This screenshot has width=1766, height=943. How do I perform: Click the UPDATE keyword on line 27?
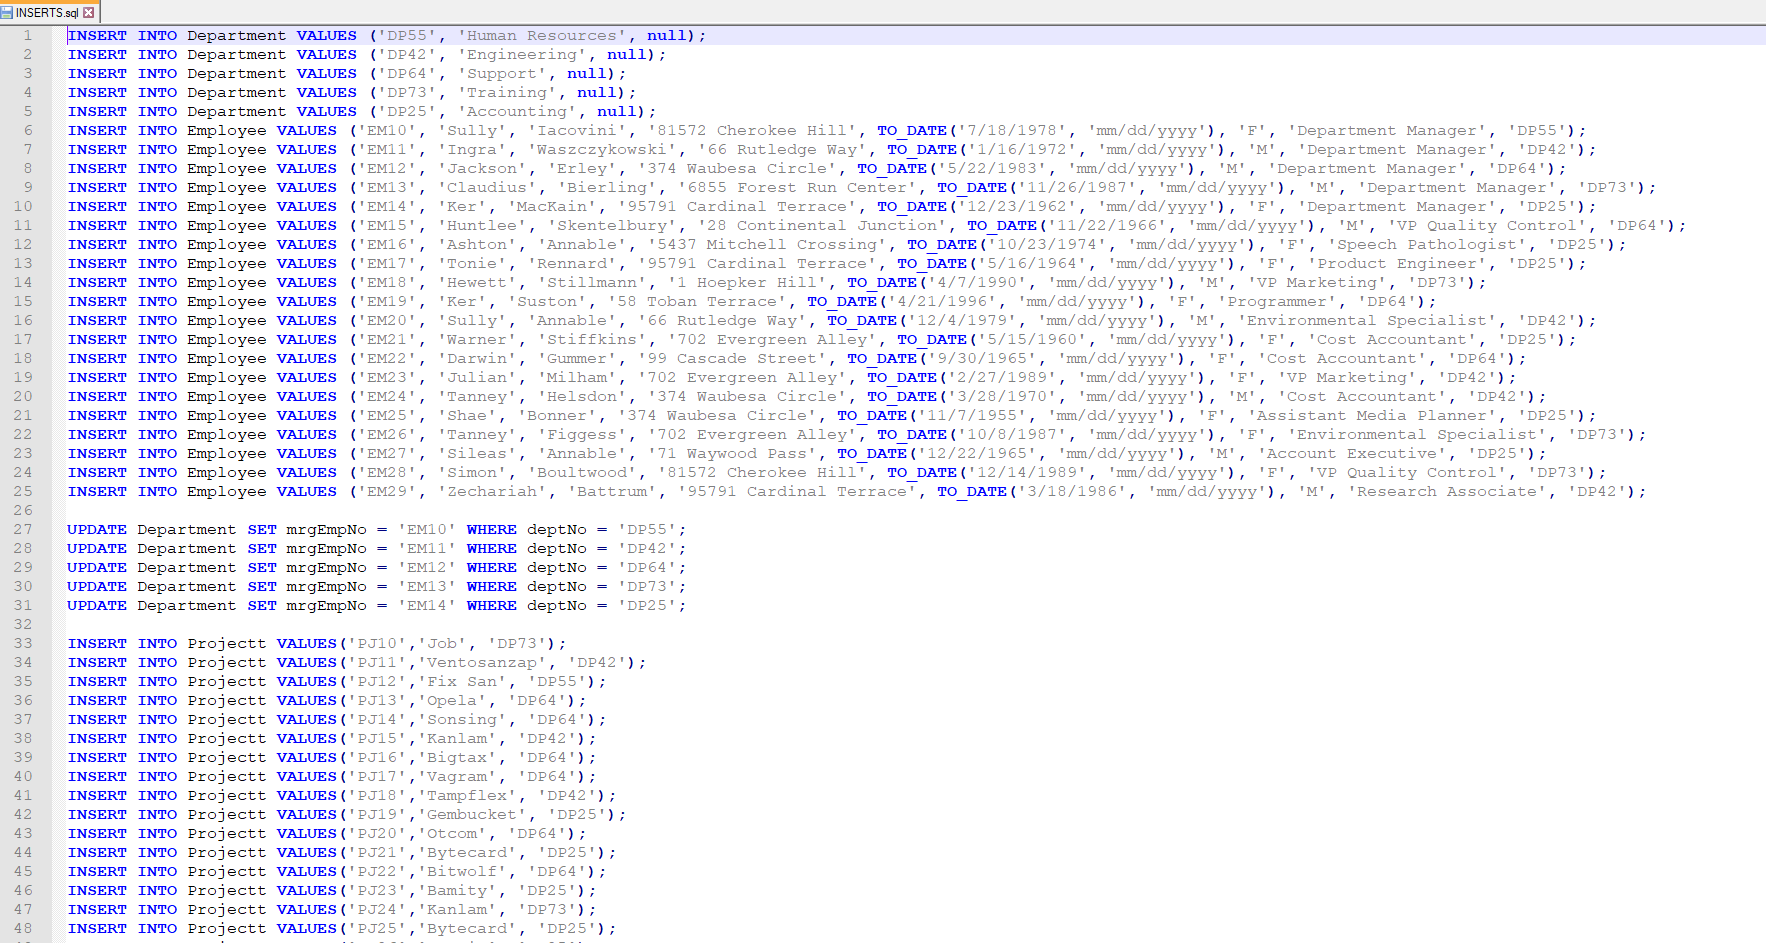[x=96, y=529]
